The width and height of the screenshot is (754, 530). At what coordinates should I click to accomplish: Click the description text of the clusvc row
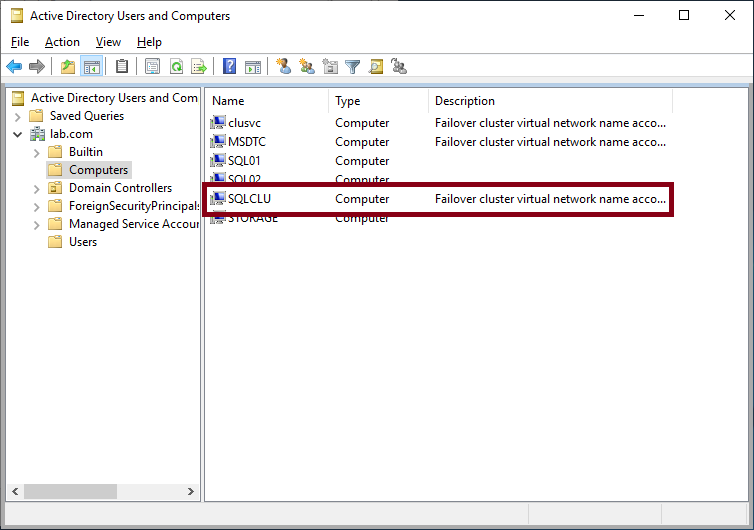[x=550, y=123]
